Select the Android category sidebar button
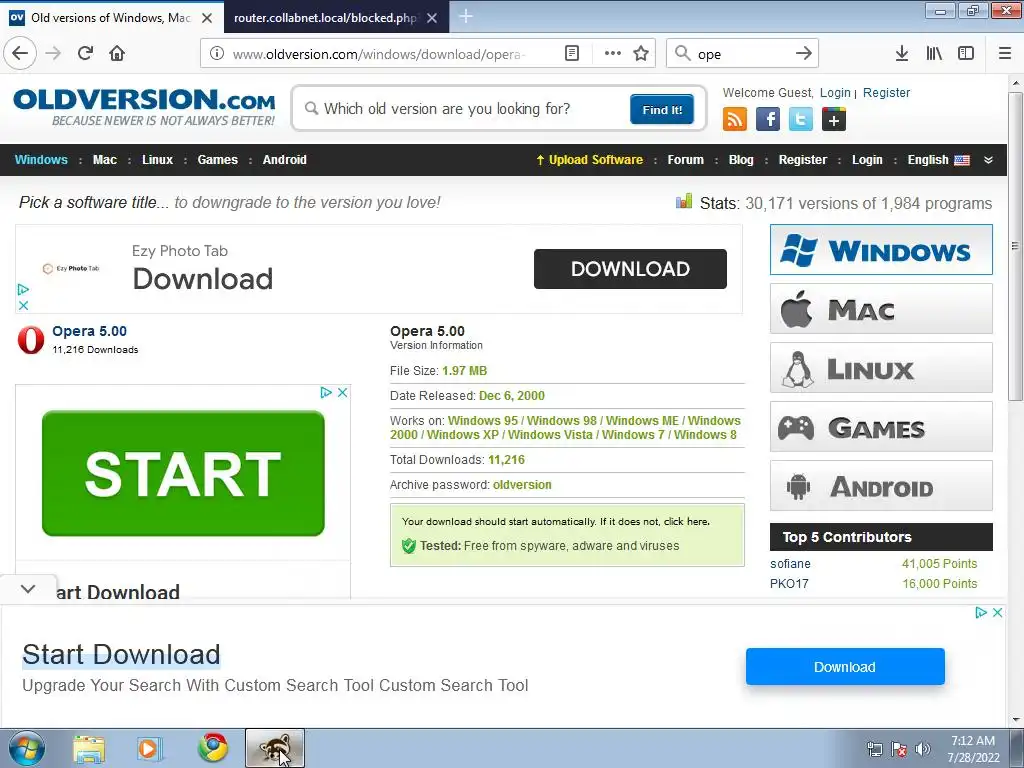The width and height of the screenshot is (1024, 768). pos(881,486)
